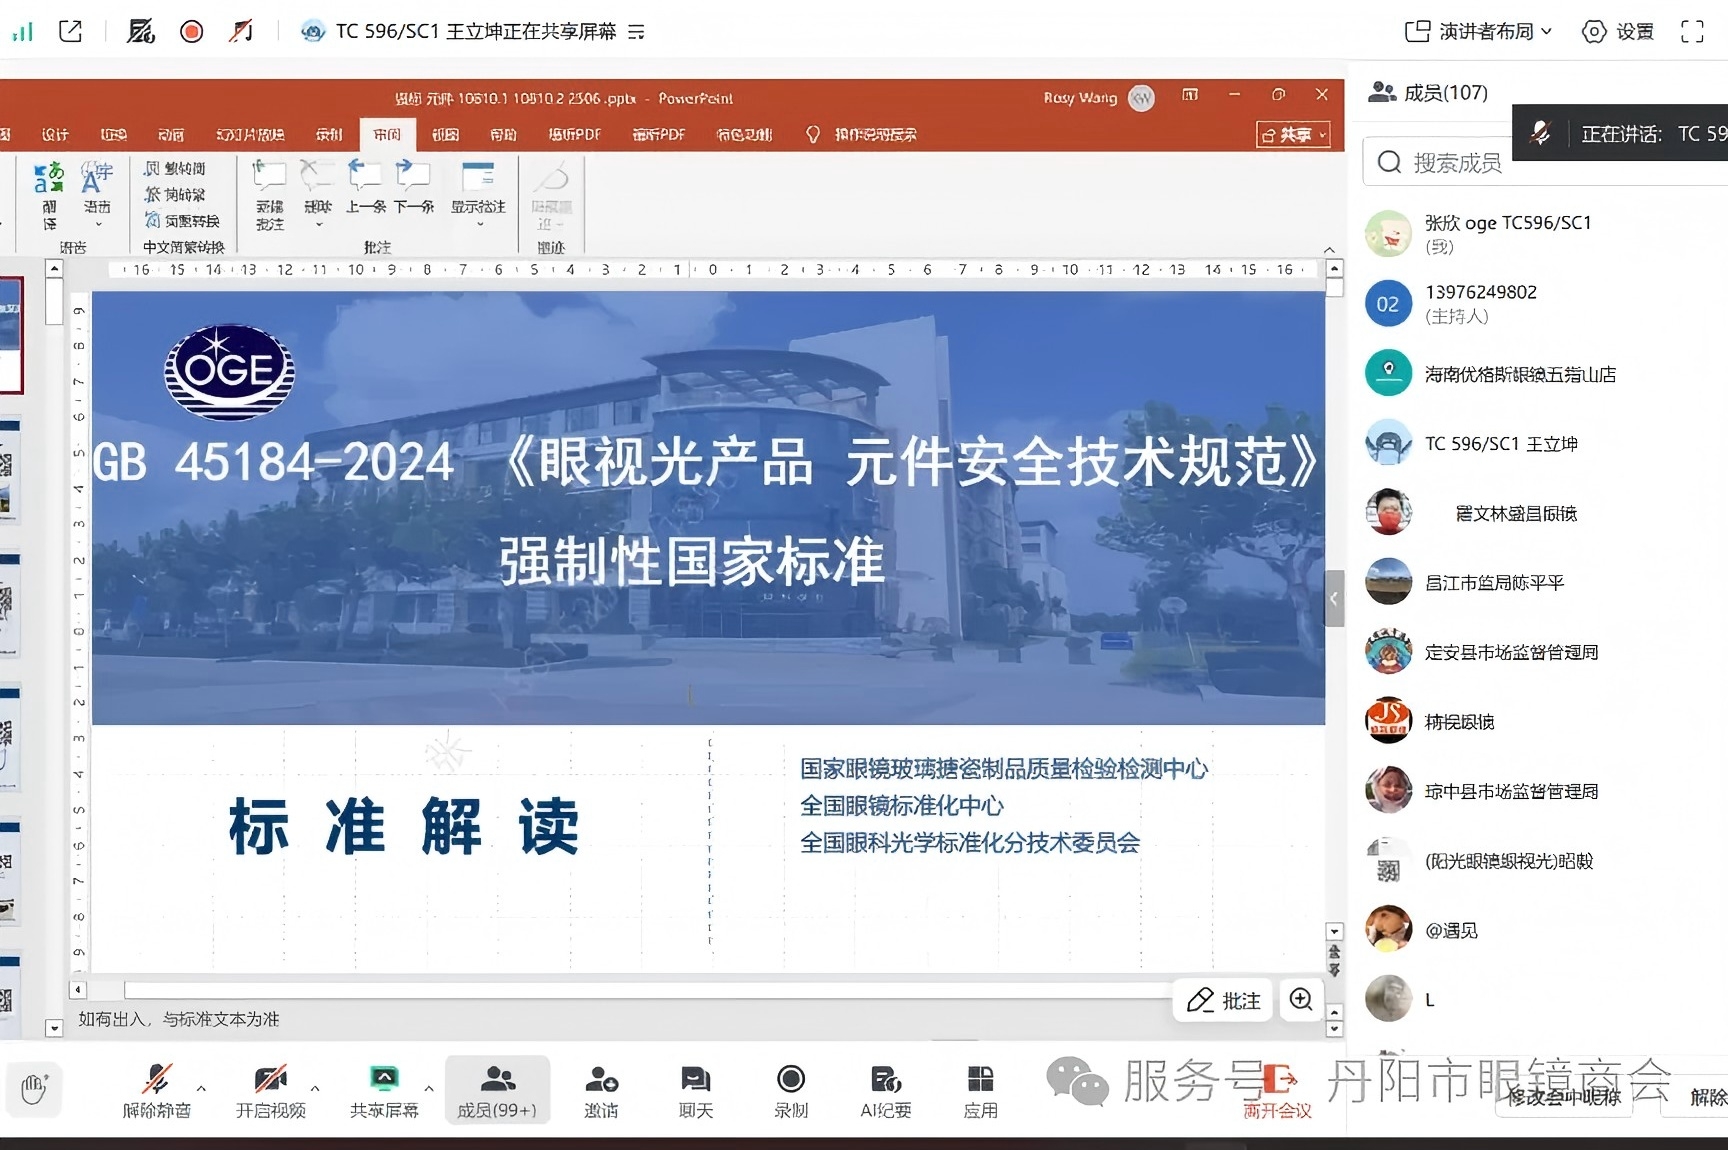Viewport: 1728px width, 1150px height.
Task: Click the signal strength indicator bars
Action: pyautogui.click(x=22, y=32)
